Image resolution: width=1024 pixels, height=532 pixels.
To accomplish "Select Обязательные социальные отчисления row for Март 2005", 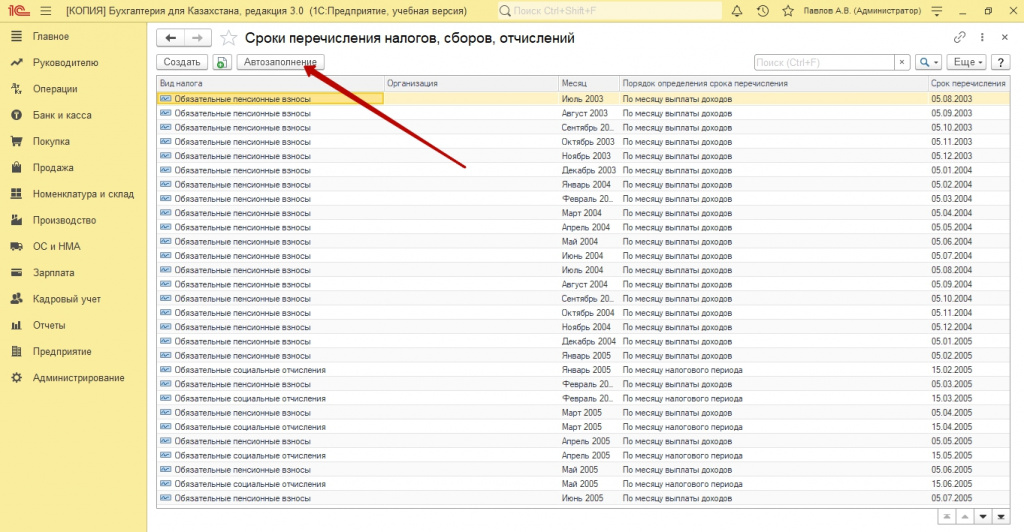I will [x=583, y=427].
